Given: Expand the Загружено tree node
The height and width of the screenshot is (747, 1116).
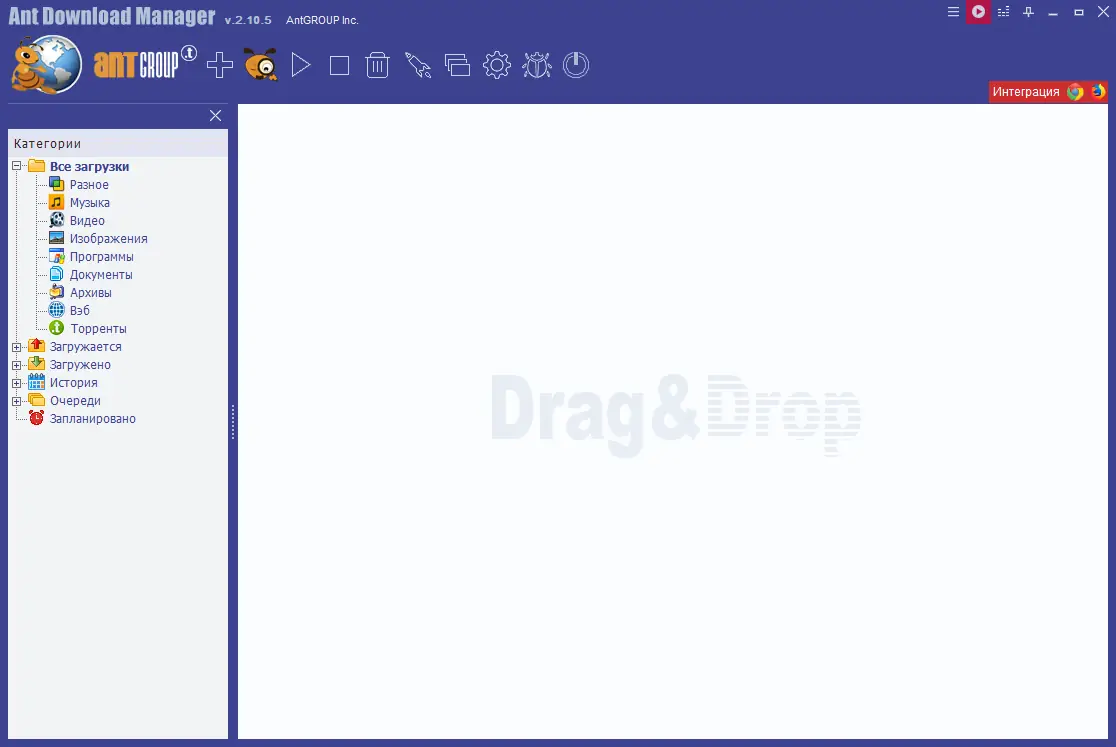Looking at the screenshot, I should [x=16, y=365].
